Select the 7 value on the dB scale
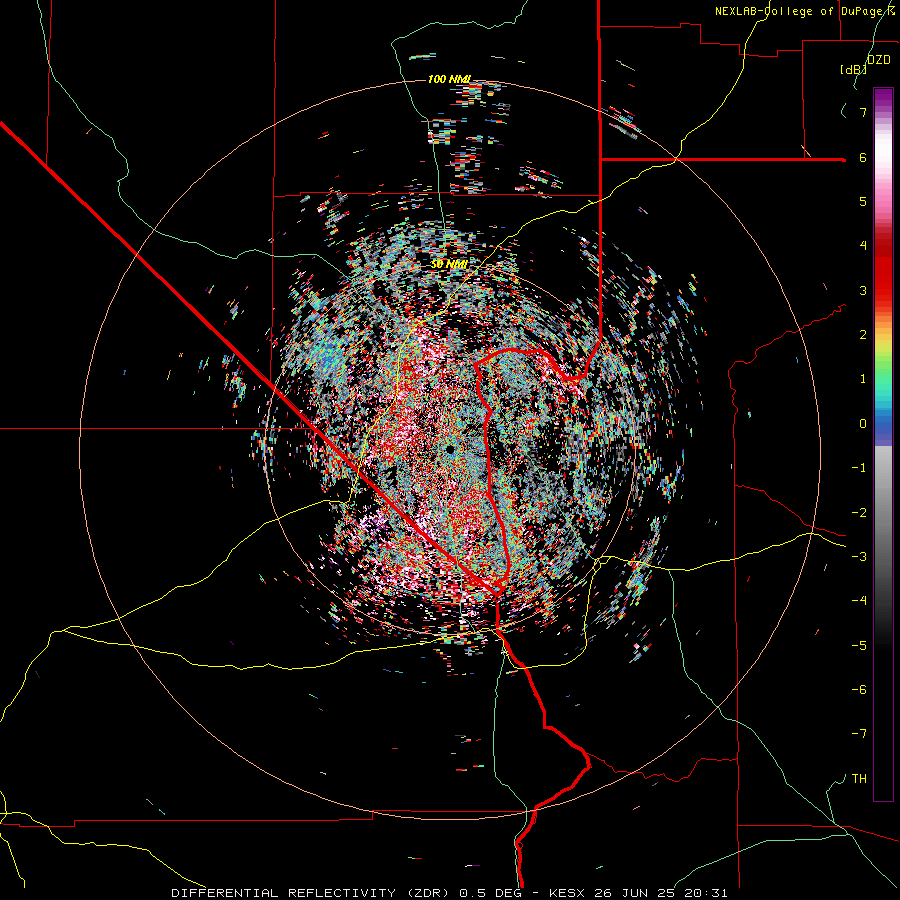 (x=863, y=112)
